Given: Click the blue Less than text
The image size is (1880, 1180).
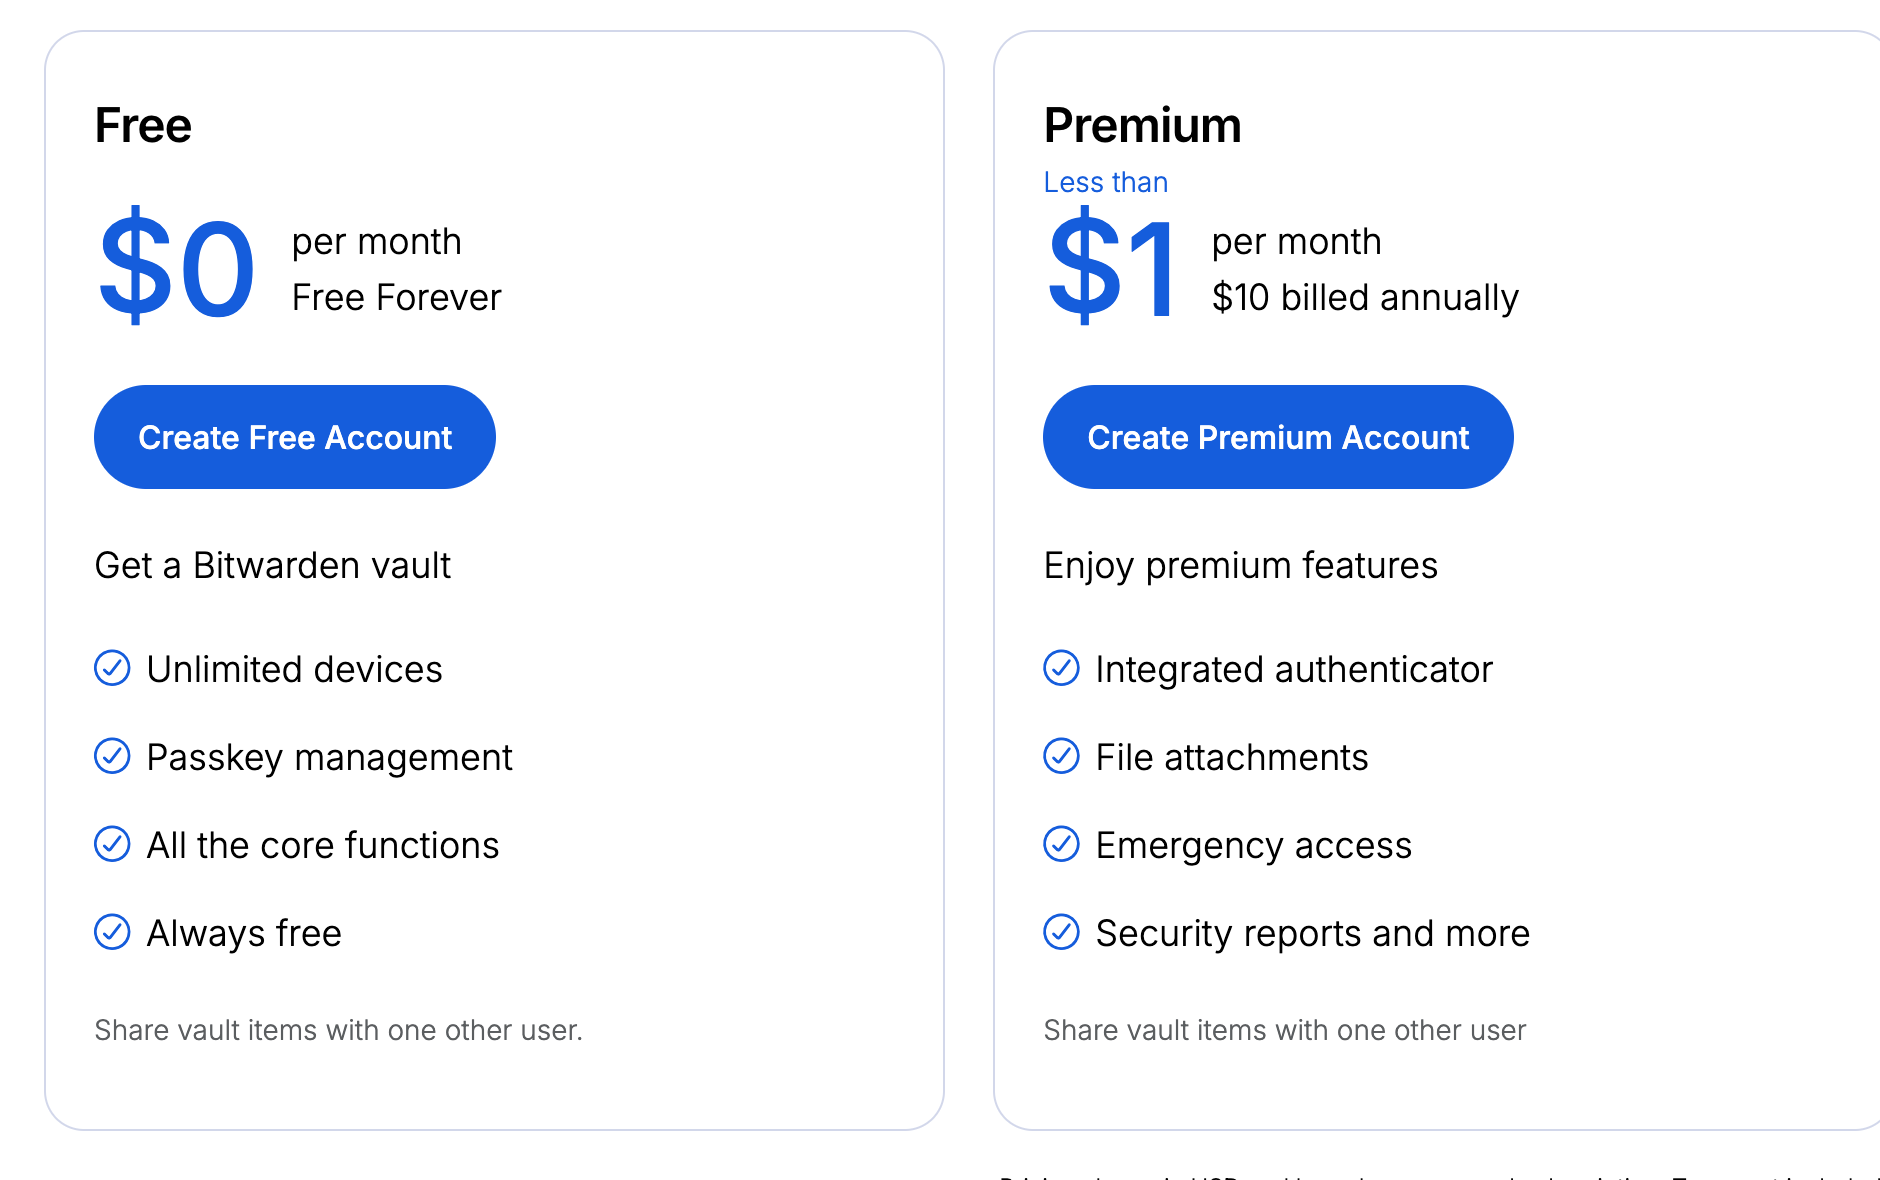Looking at the screenshot, I should coord(1105,182).
